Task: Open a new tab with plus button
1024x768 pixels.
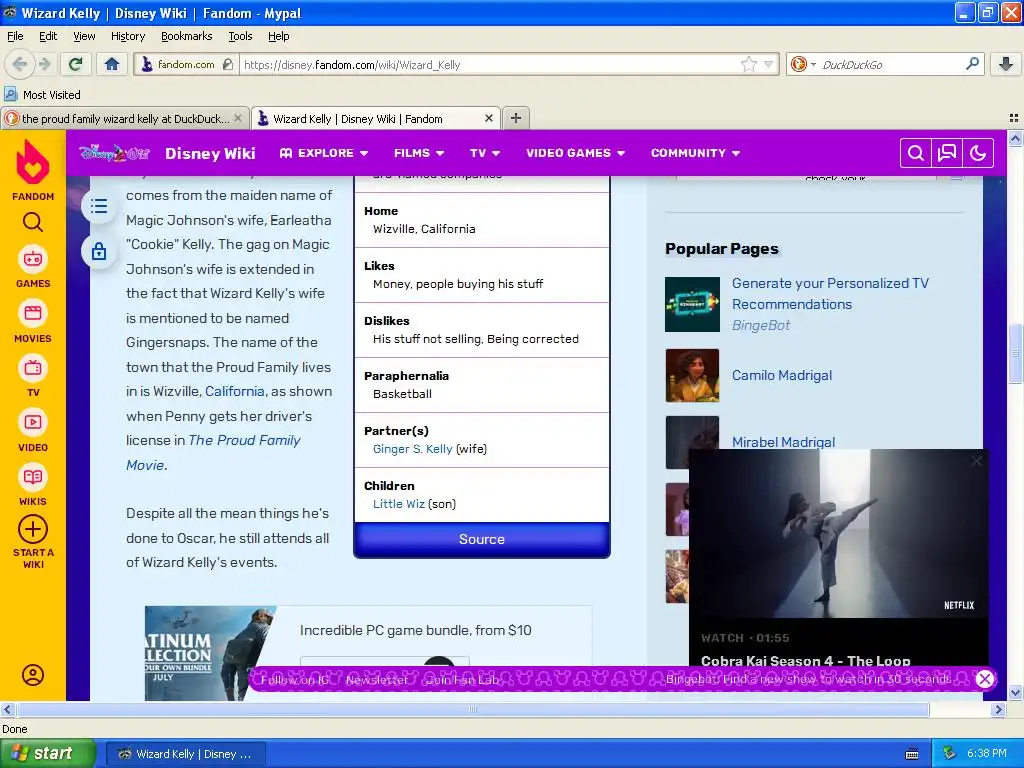Action: [515, 118]
